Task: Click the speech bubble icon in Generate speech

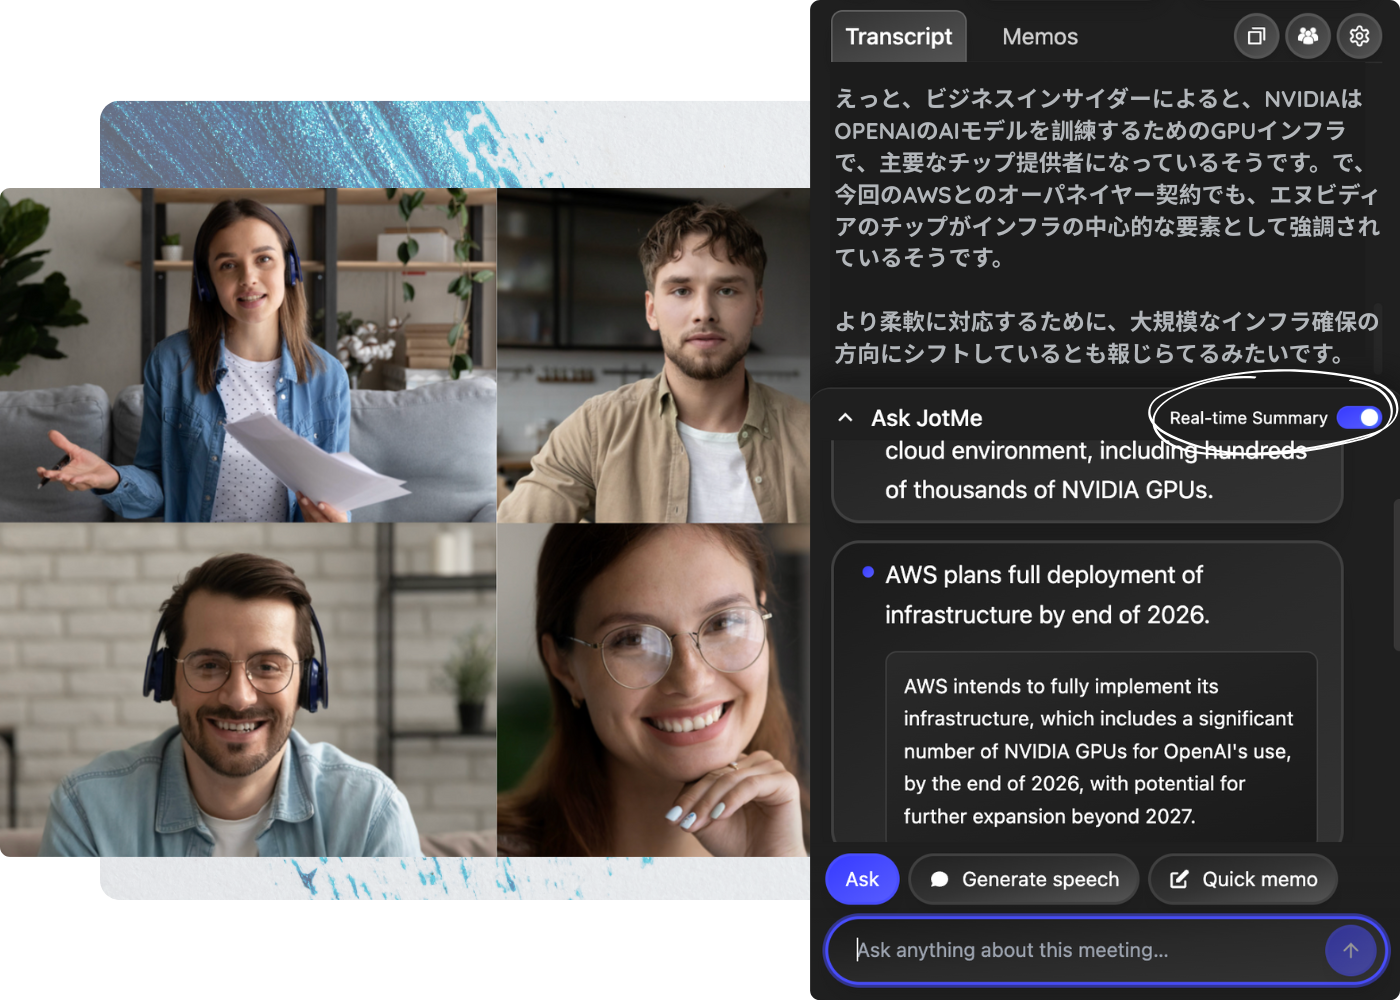Action: point(939,879)
